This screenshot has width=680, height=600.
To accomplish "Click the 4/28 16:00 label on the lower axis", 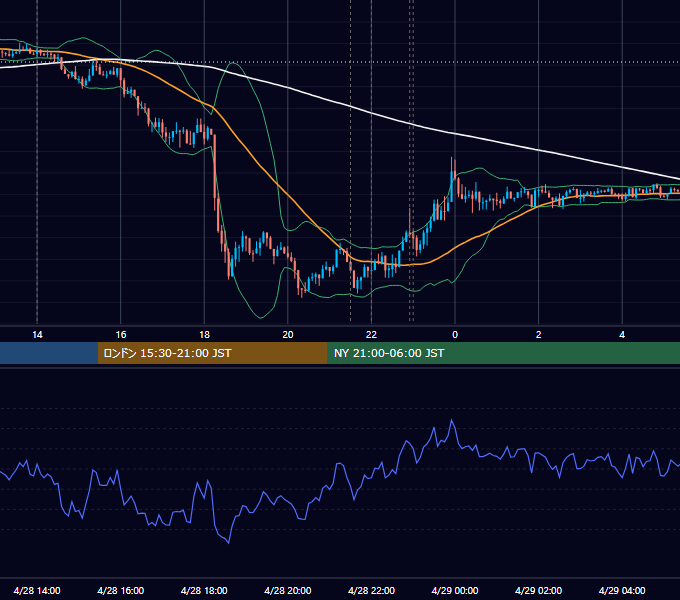I will [x=121, y=590].
